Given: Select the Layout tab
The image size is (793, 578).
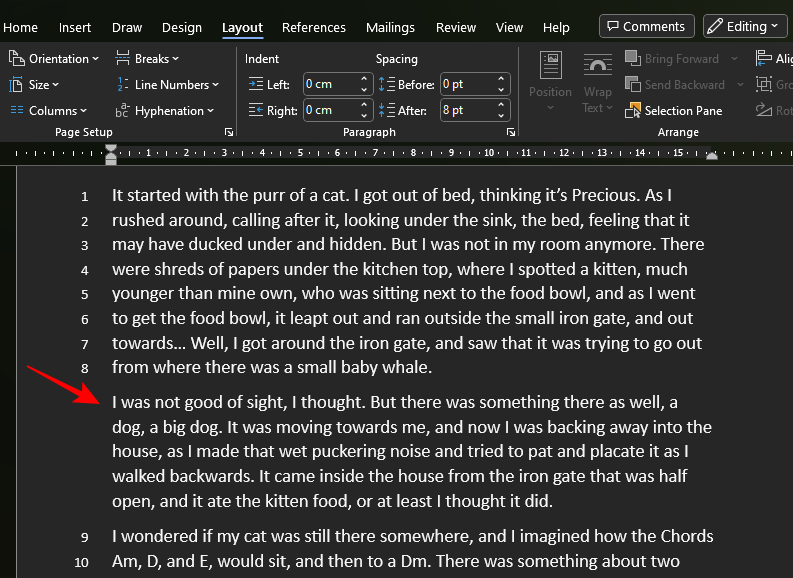Looking at the screenshot, I should tap(242, 27).
